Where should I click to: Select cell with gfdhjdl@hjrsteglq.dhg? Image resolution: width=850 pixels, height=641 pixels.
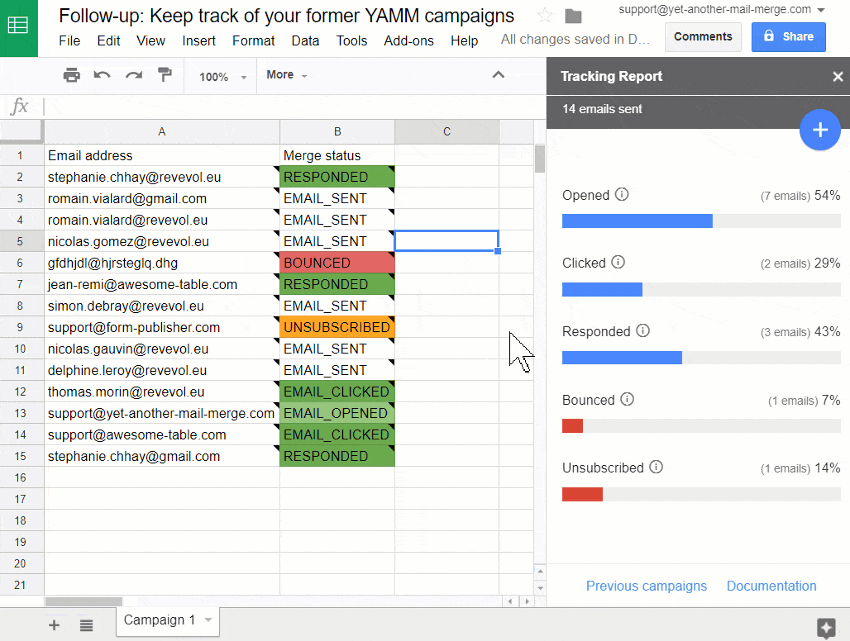162,263
